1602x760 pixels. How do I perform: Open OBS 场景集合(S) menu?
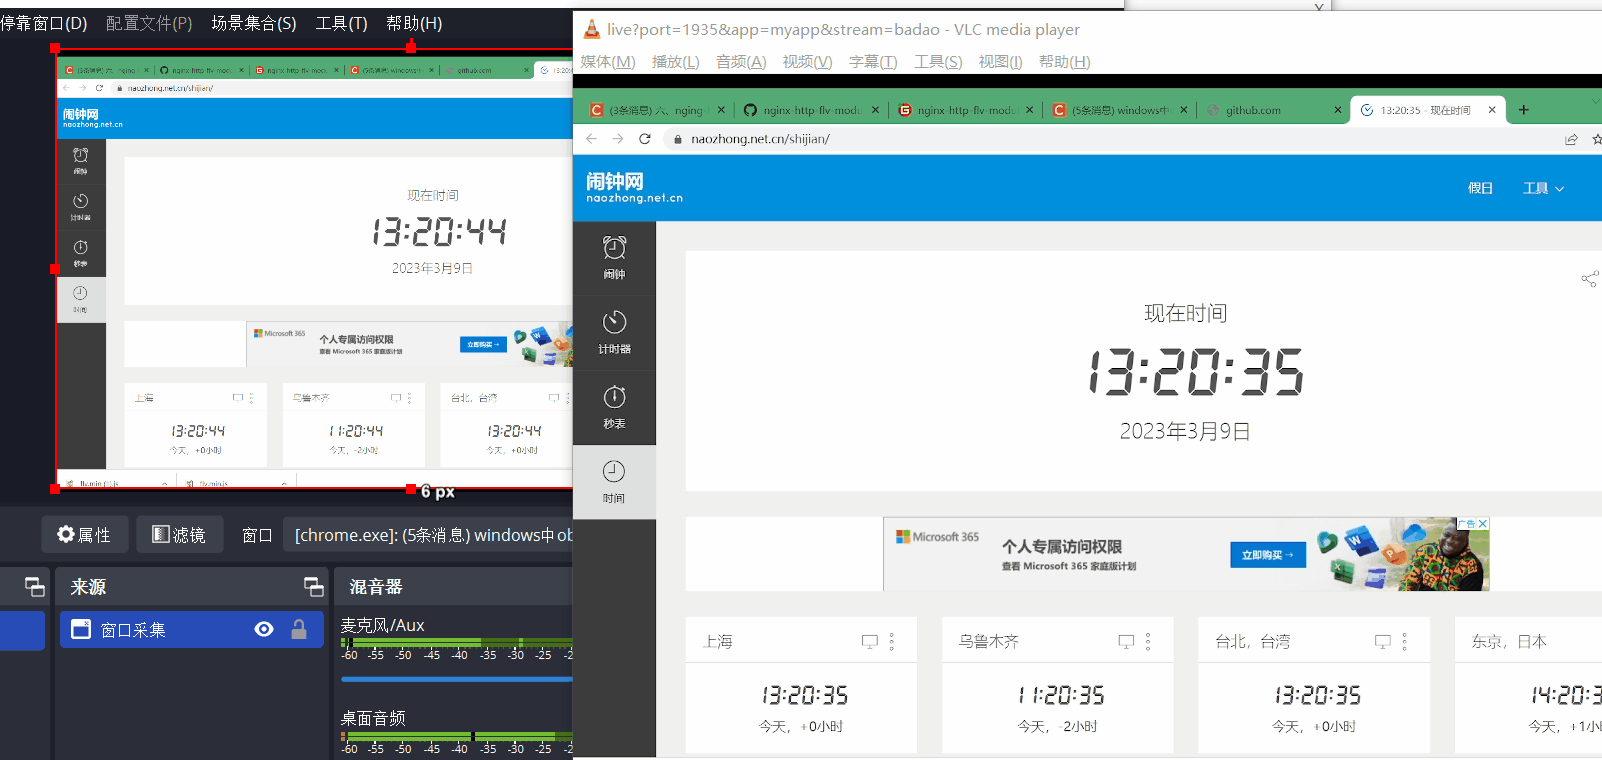point(254,23)
